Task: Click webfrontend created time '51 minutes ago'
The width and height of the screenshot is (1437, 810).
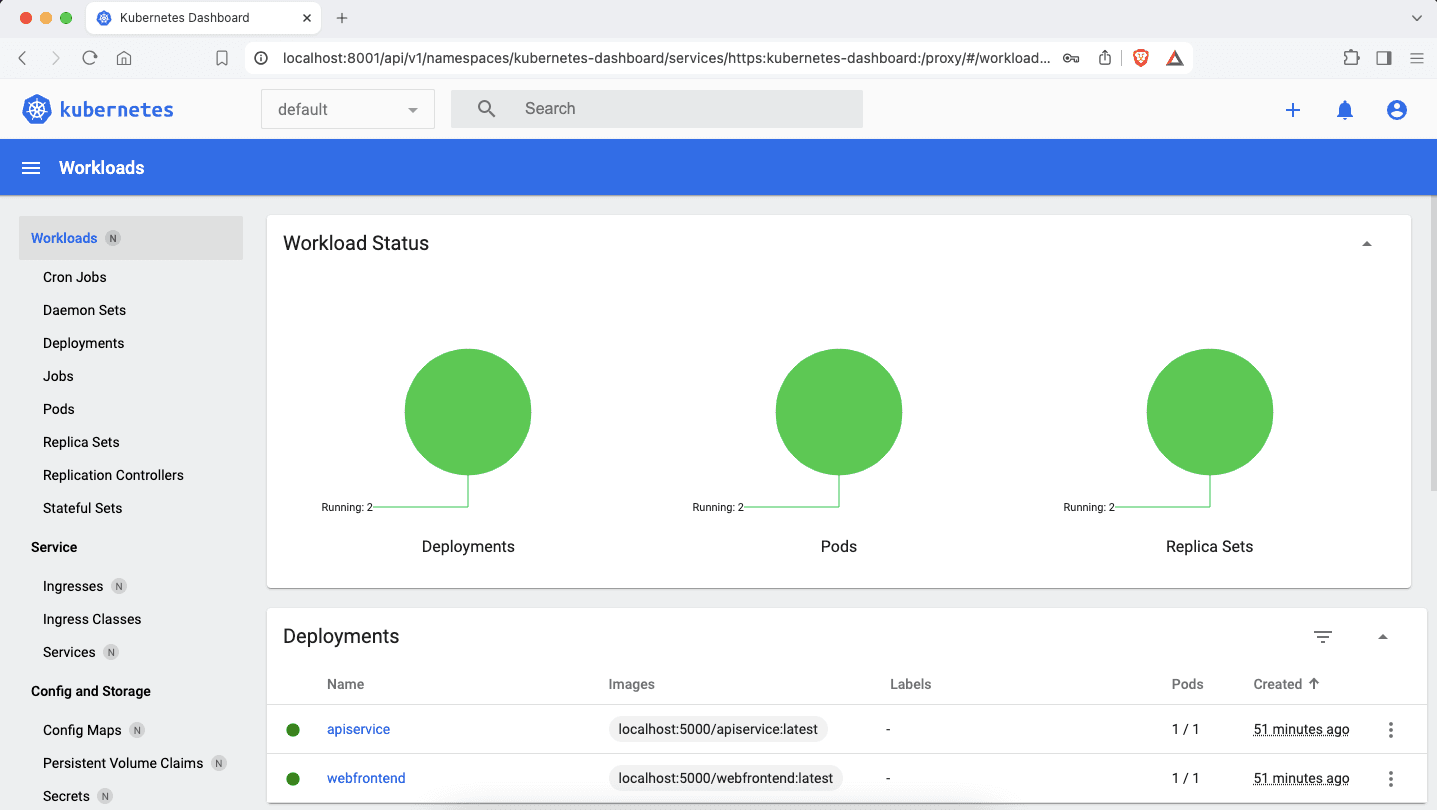Action: [x=1301, y=779]
